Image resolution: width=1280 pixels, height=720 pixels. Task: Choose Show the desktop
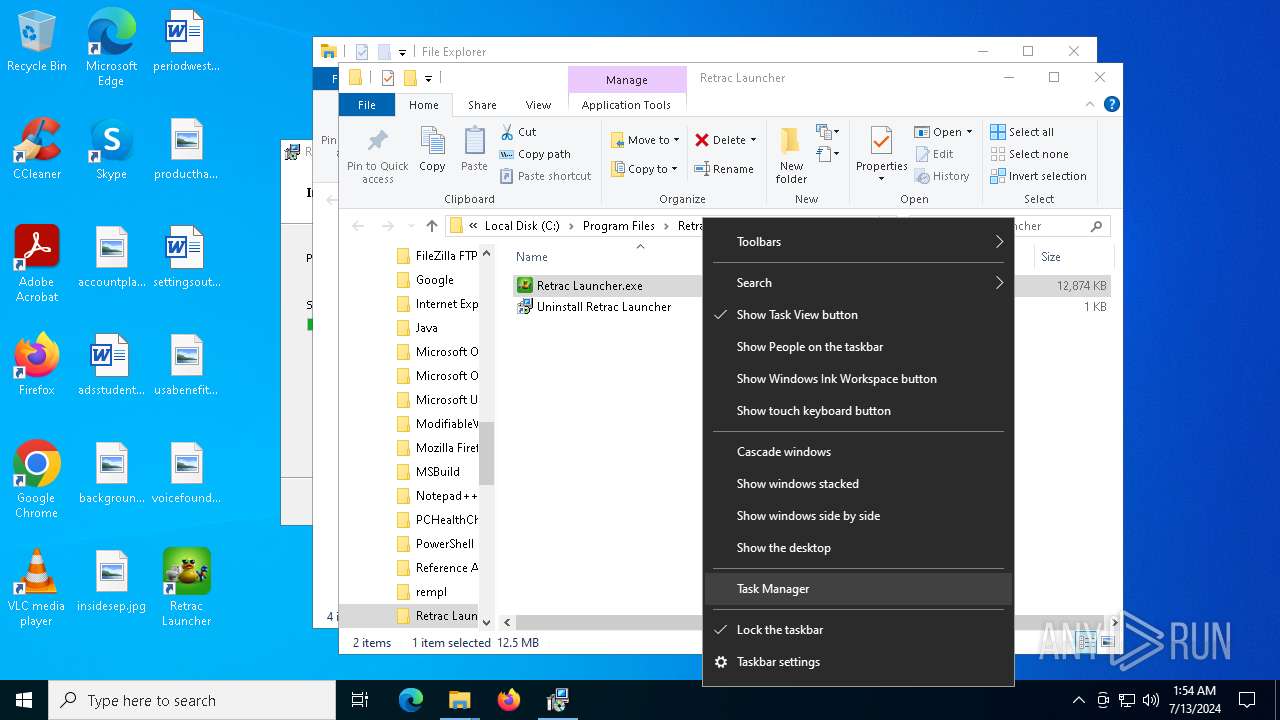858,548
